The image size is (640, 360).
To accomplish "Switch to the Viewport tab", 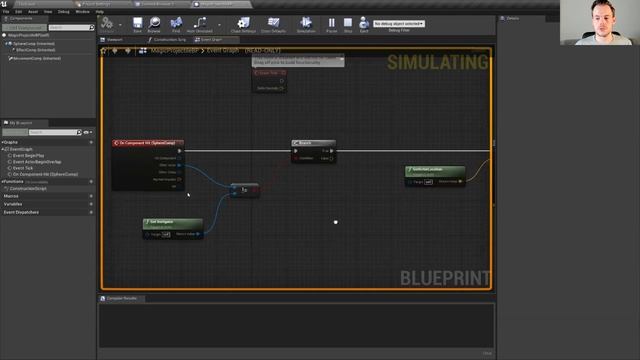I will click(115, 40).
